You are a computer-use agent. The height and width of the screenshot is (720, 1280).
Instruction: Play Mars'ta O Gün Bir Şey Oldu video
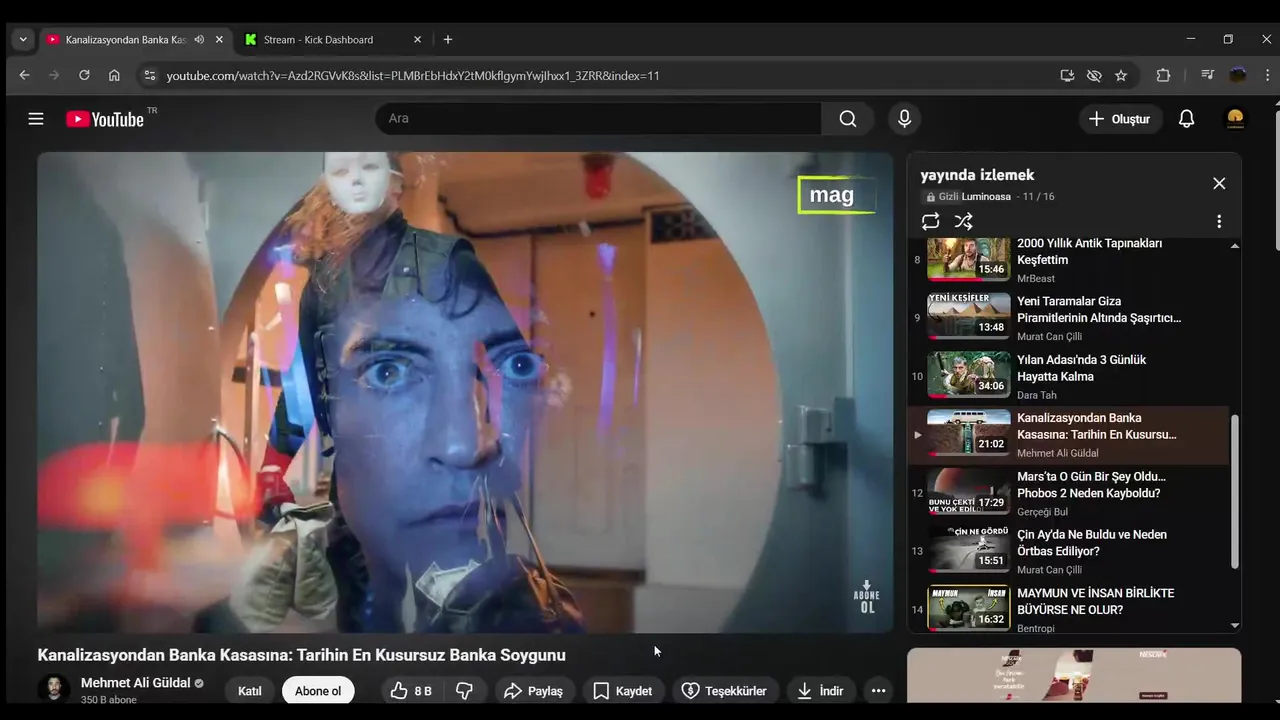1070,493
